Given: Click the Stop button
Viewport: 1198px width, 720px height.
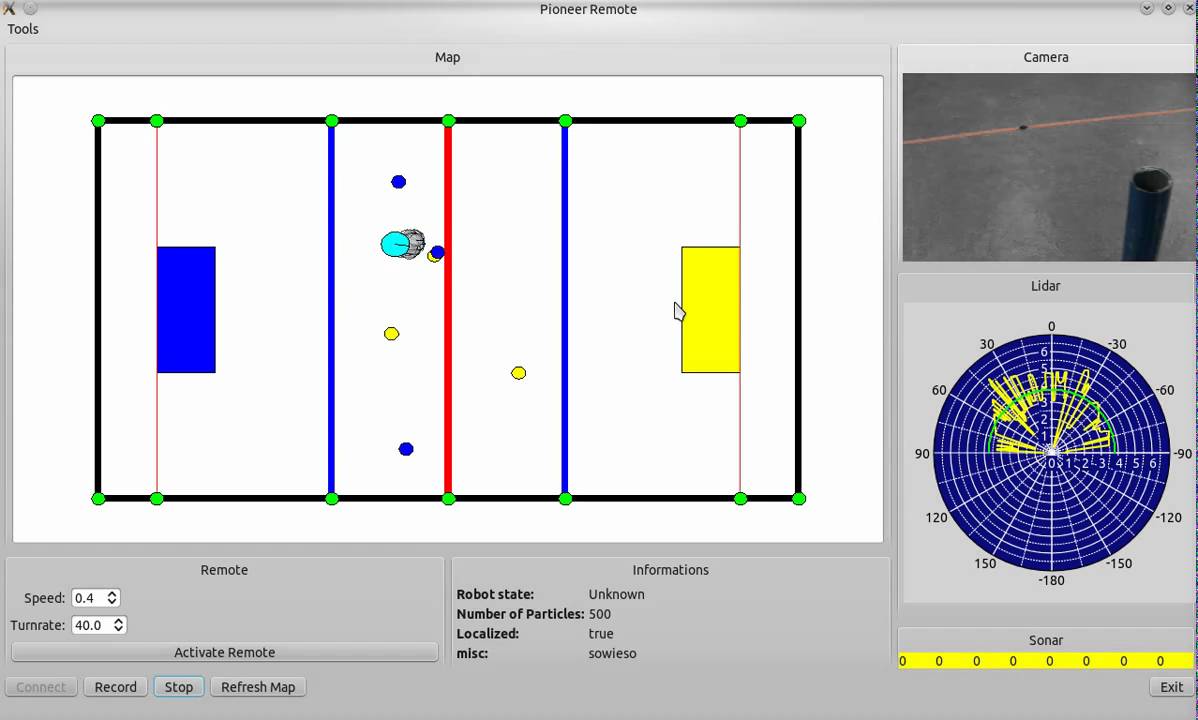Looking at the screenshot, I should coord(179,686).
